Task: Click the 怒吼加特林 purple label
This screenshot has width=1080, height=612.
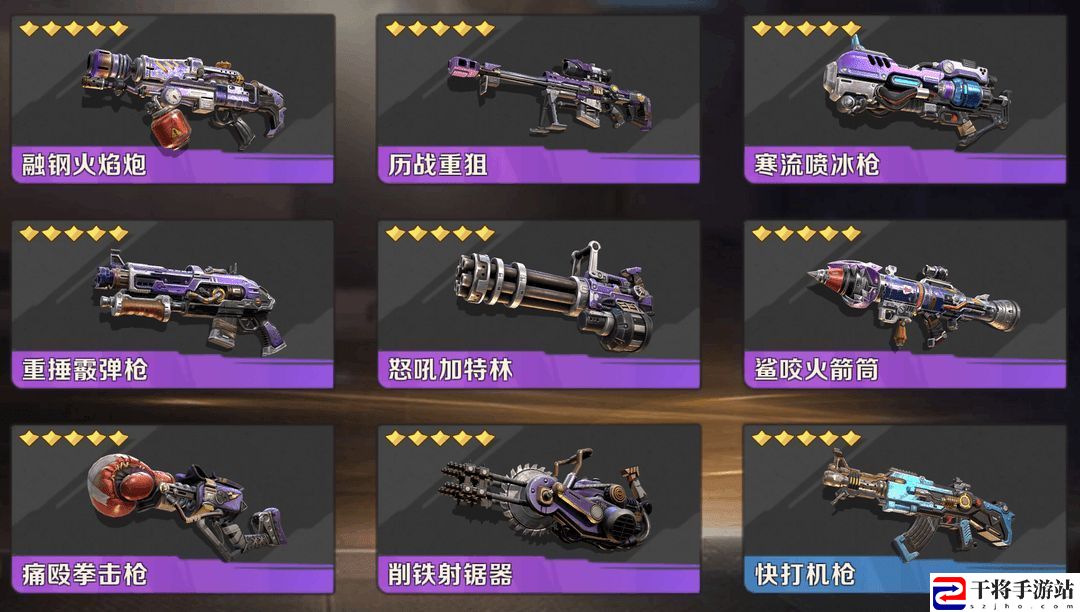Action: pos(539,370)
